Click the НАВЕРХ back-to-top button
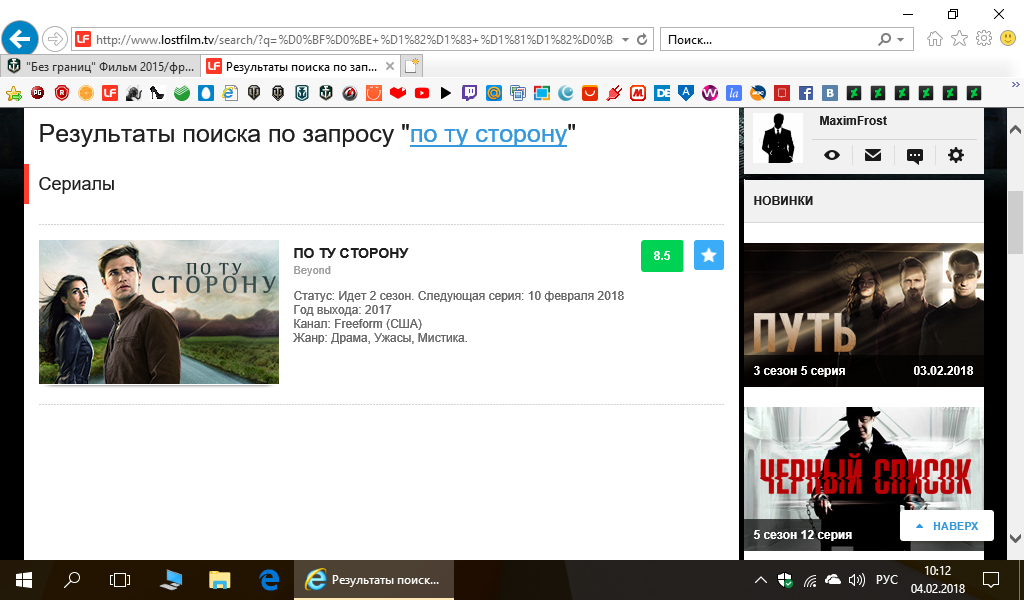 (947, 526)
